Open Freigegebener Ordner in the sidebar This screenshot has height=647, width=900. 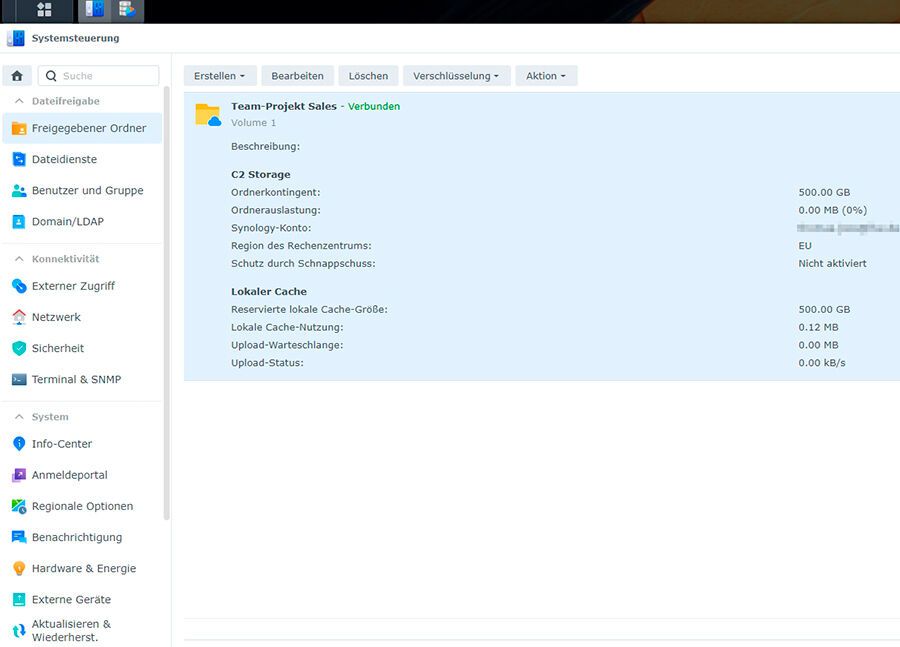tap(88, 128)
